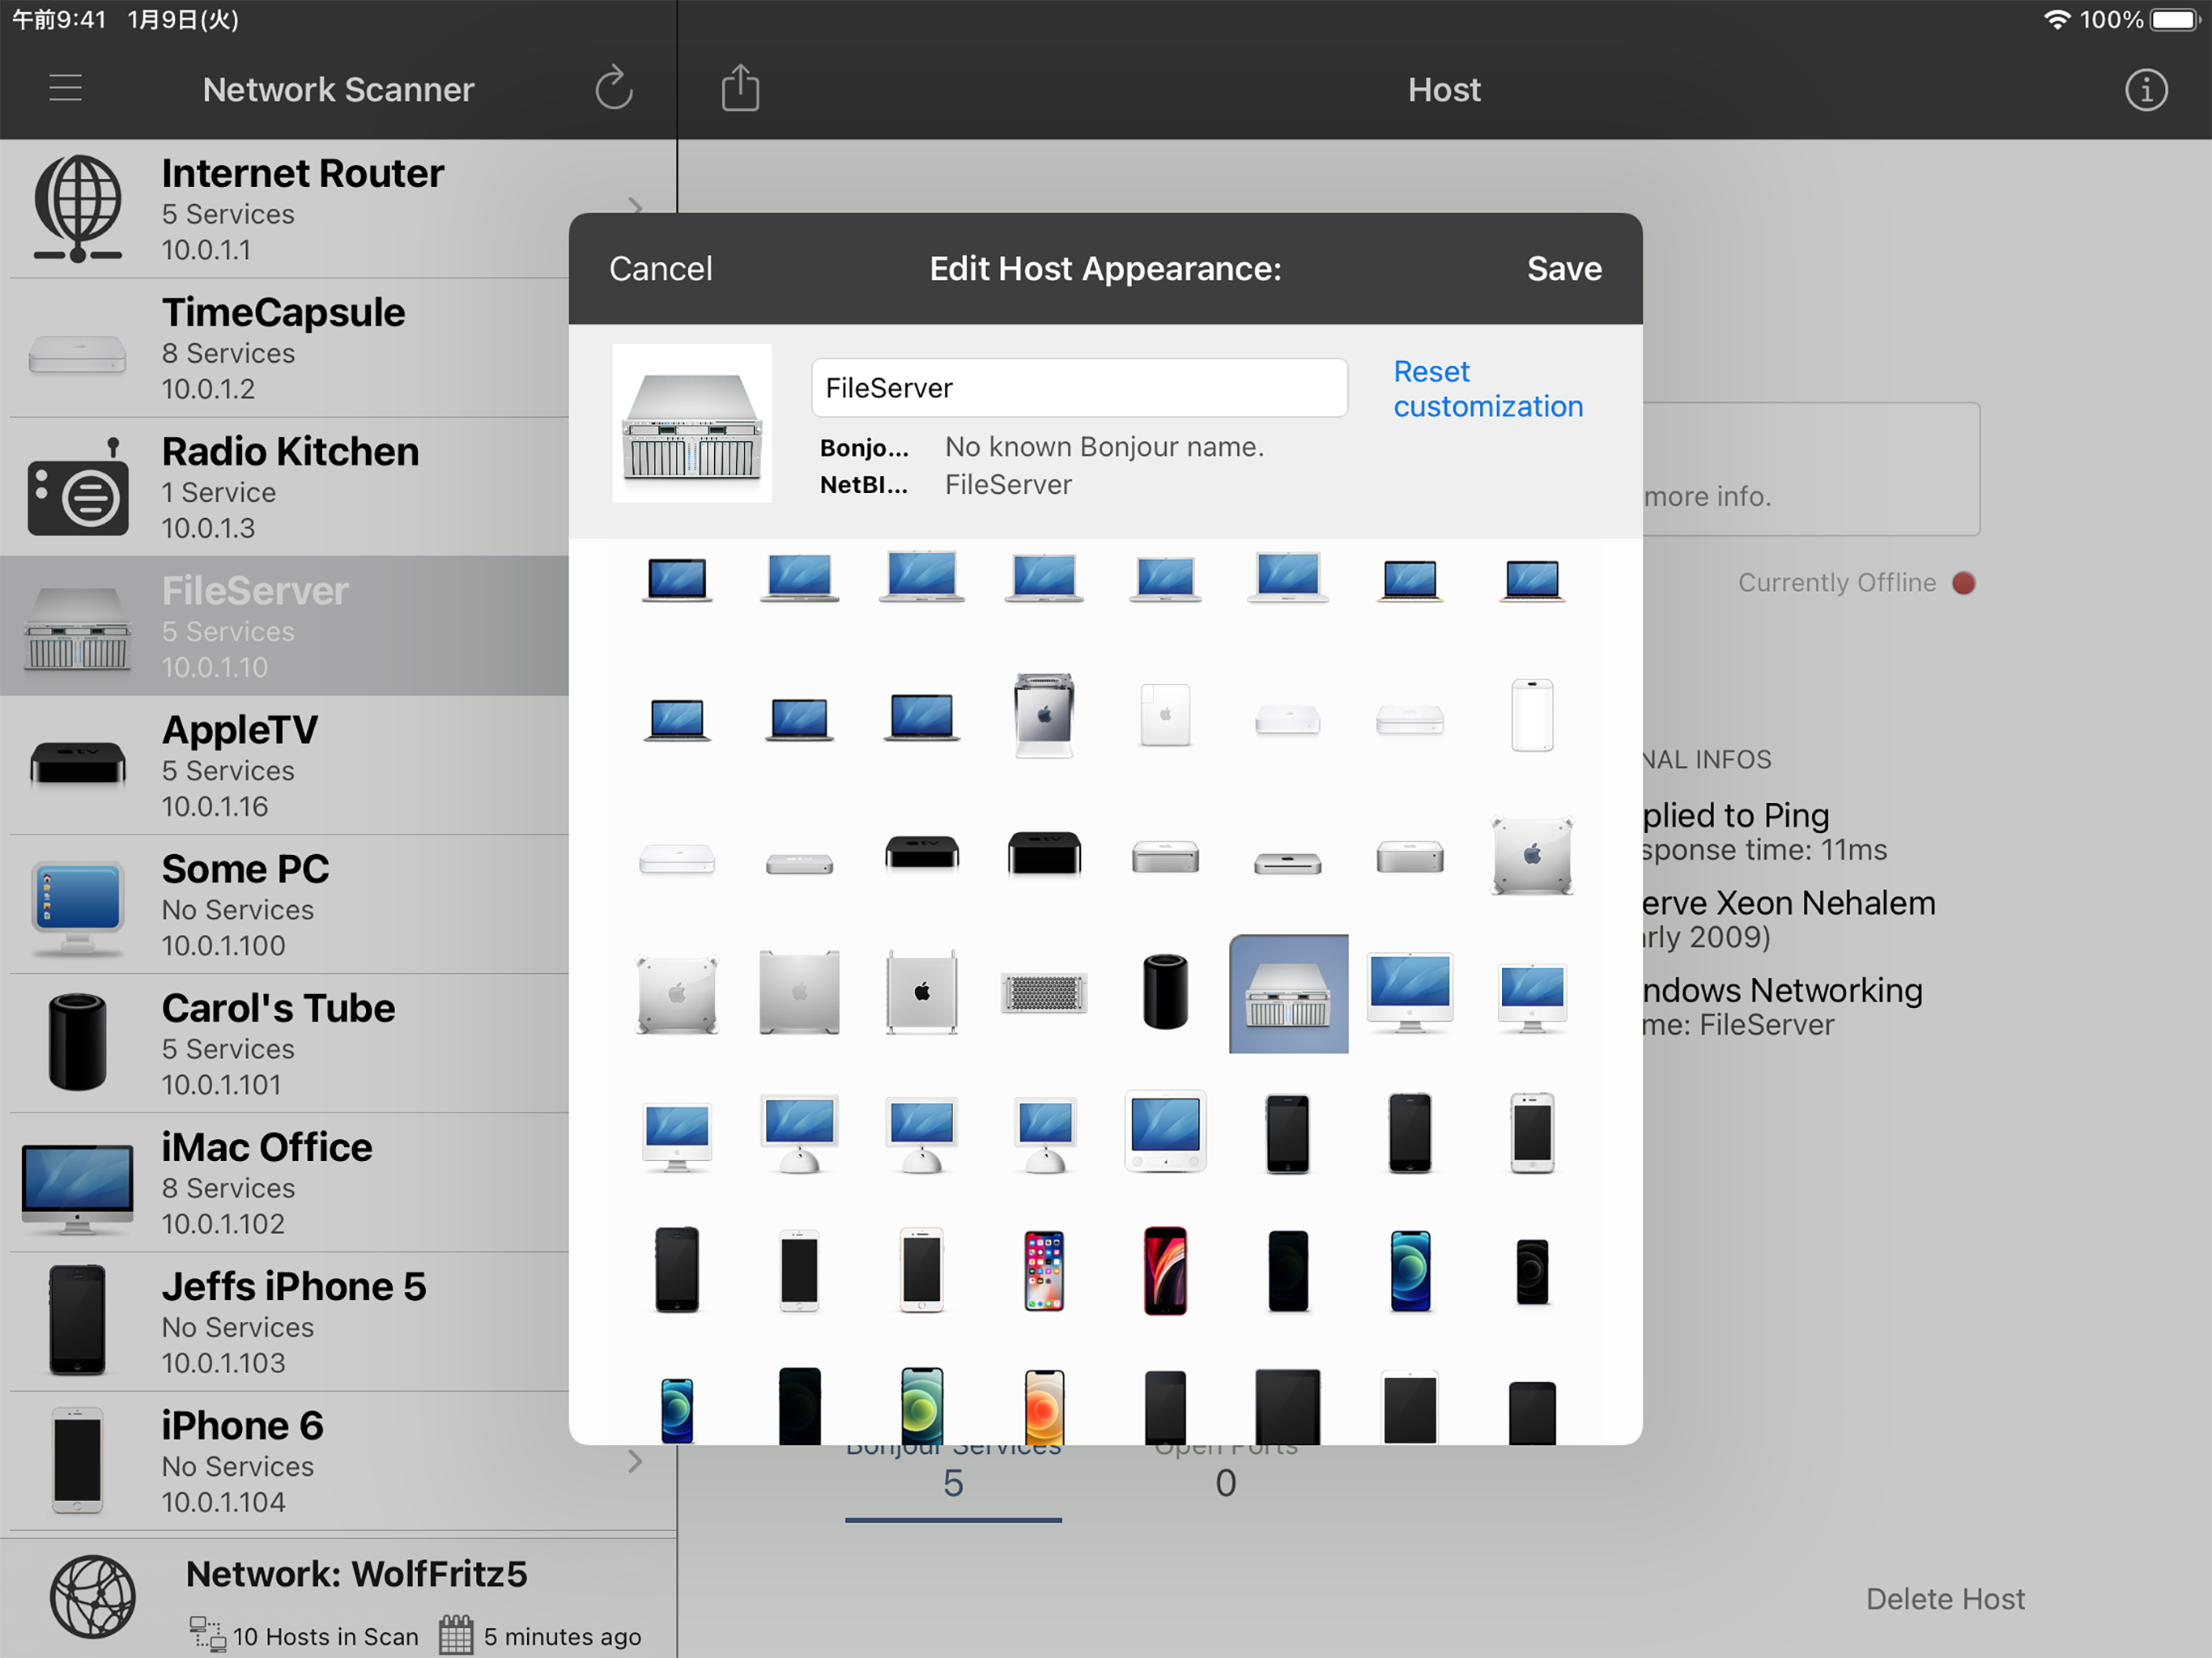The image size is (2212, 1658).
Task: Select the Mac Pro cheese-grater tower icon
Action: (922, 992)
